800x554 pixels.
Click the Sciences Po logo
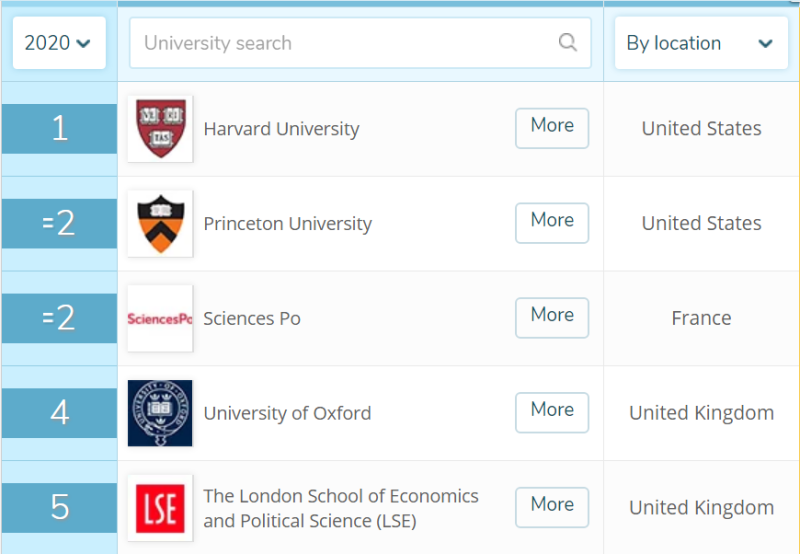160,318
